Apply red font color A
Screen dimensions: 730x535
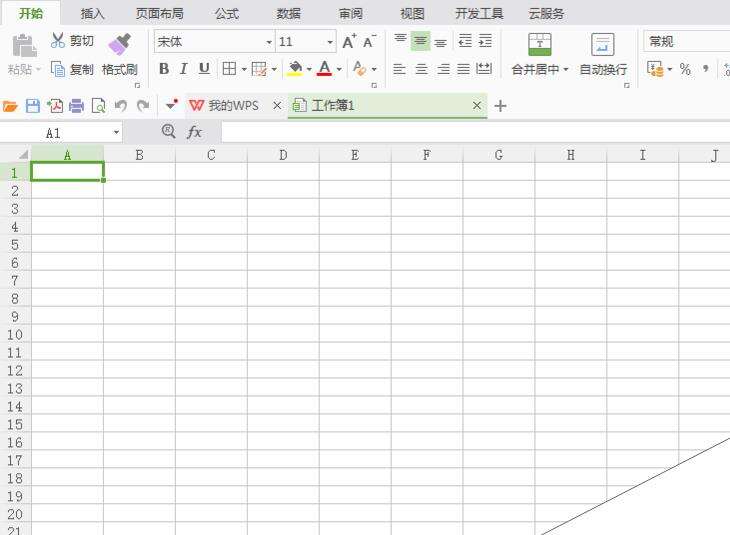click(x=324, y=69)
